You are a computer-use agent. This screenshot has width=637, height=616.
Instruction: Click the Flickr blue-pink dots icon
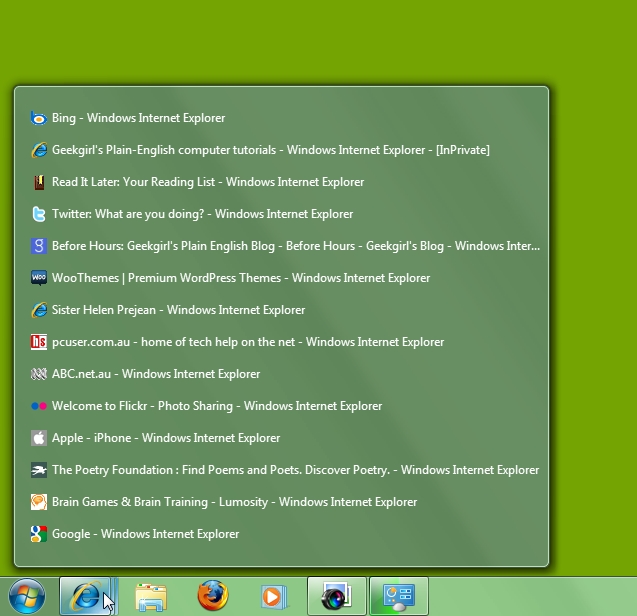pos(39,406)
